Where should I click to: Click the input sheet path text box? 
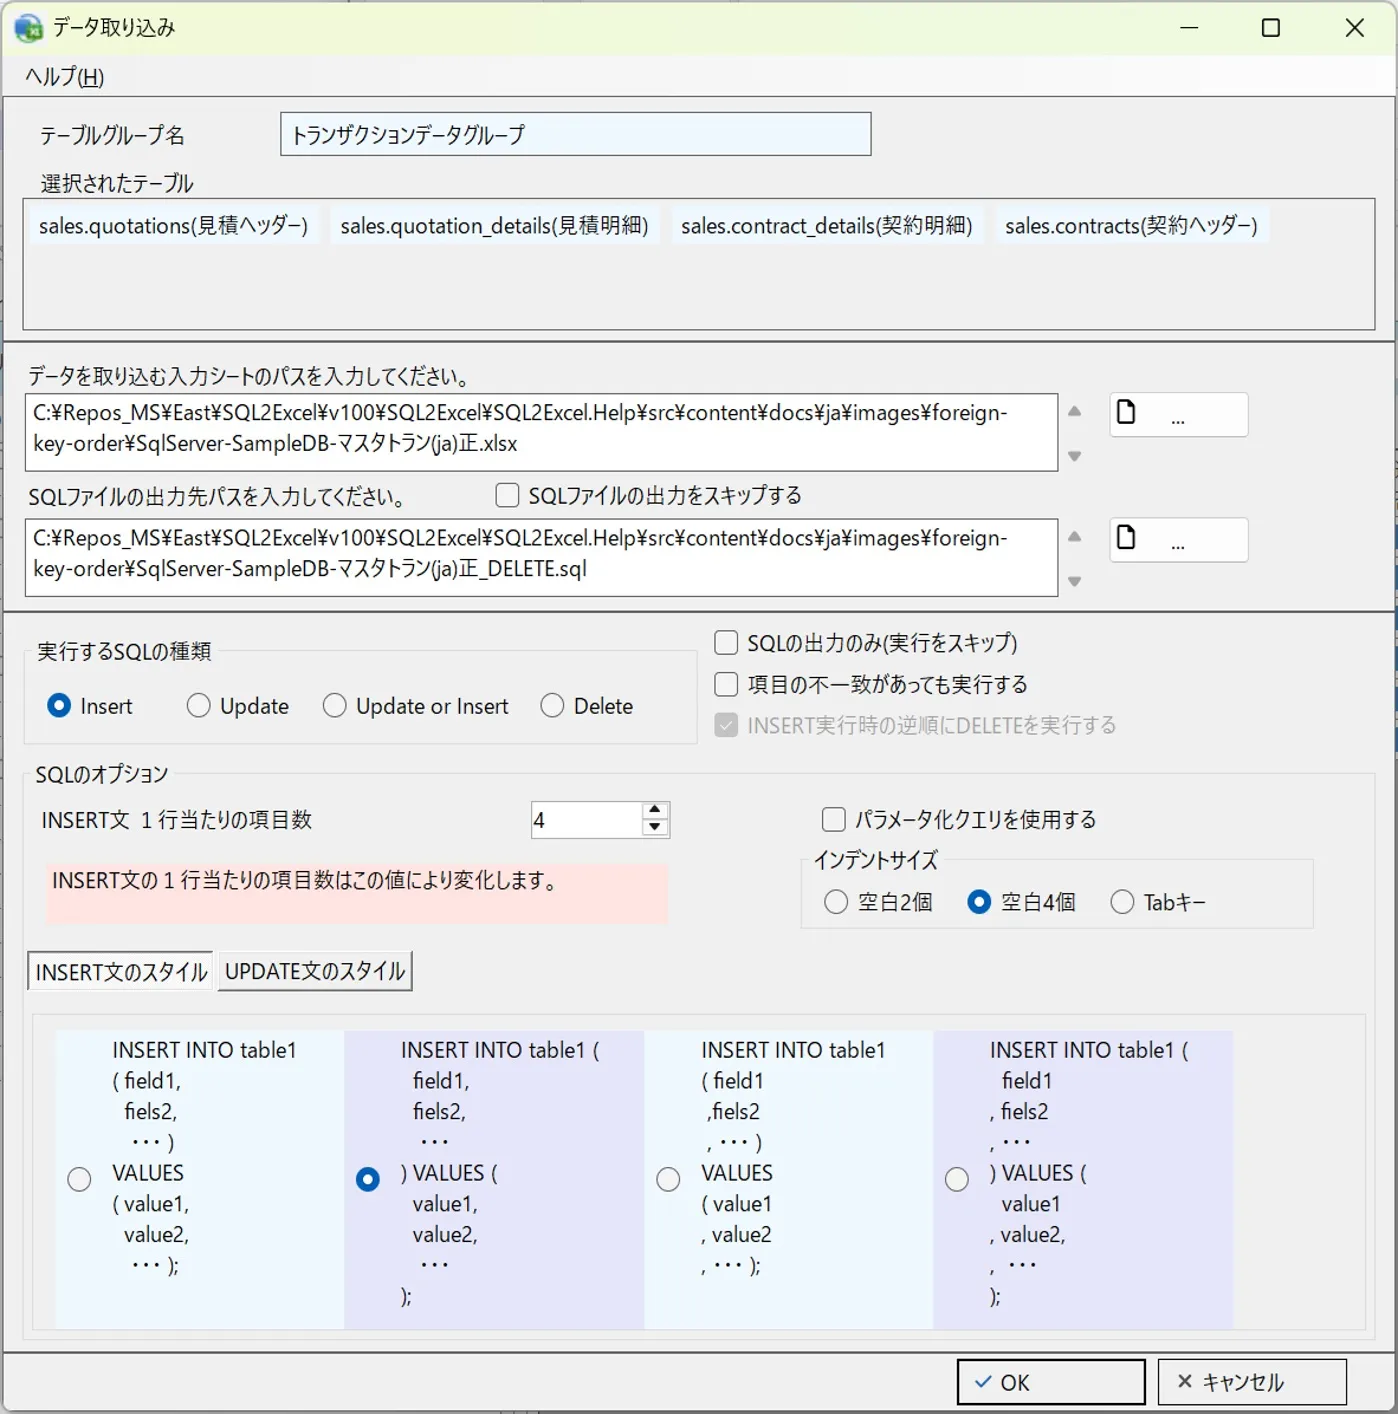coord(541,432)
